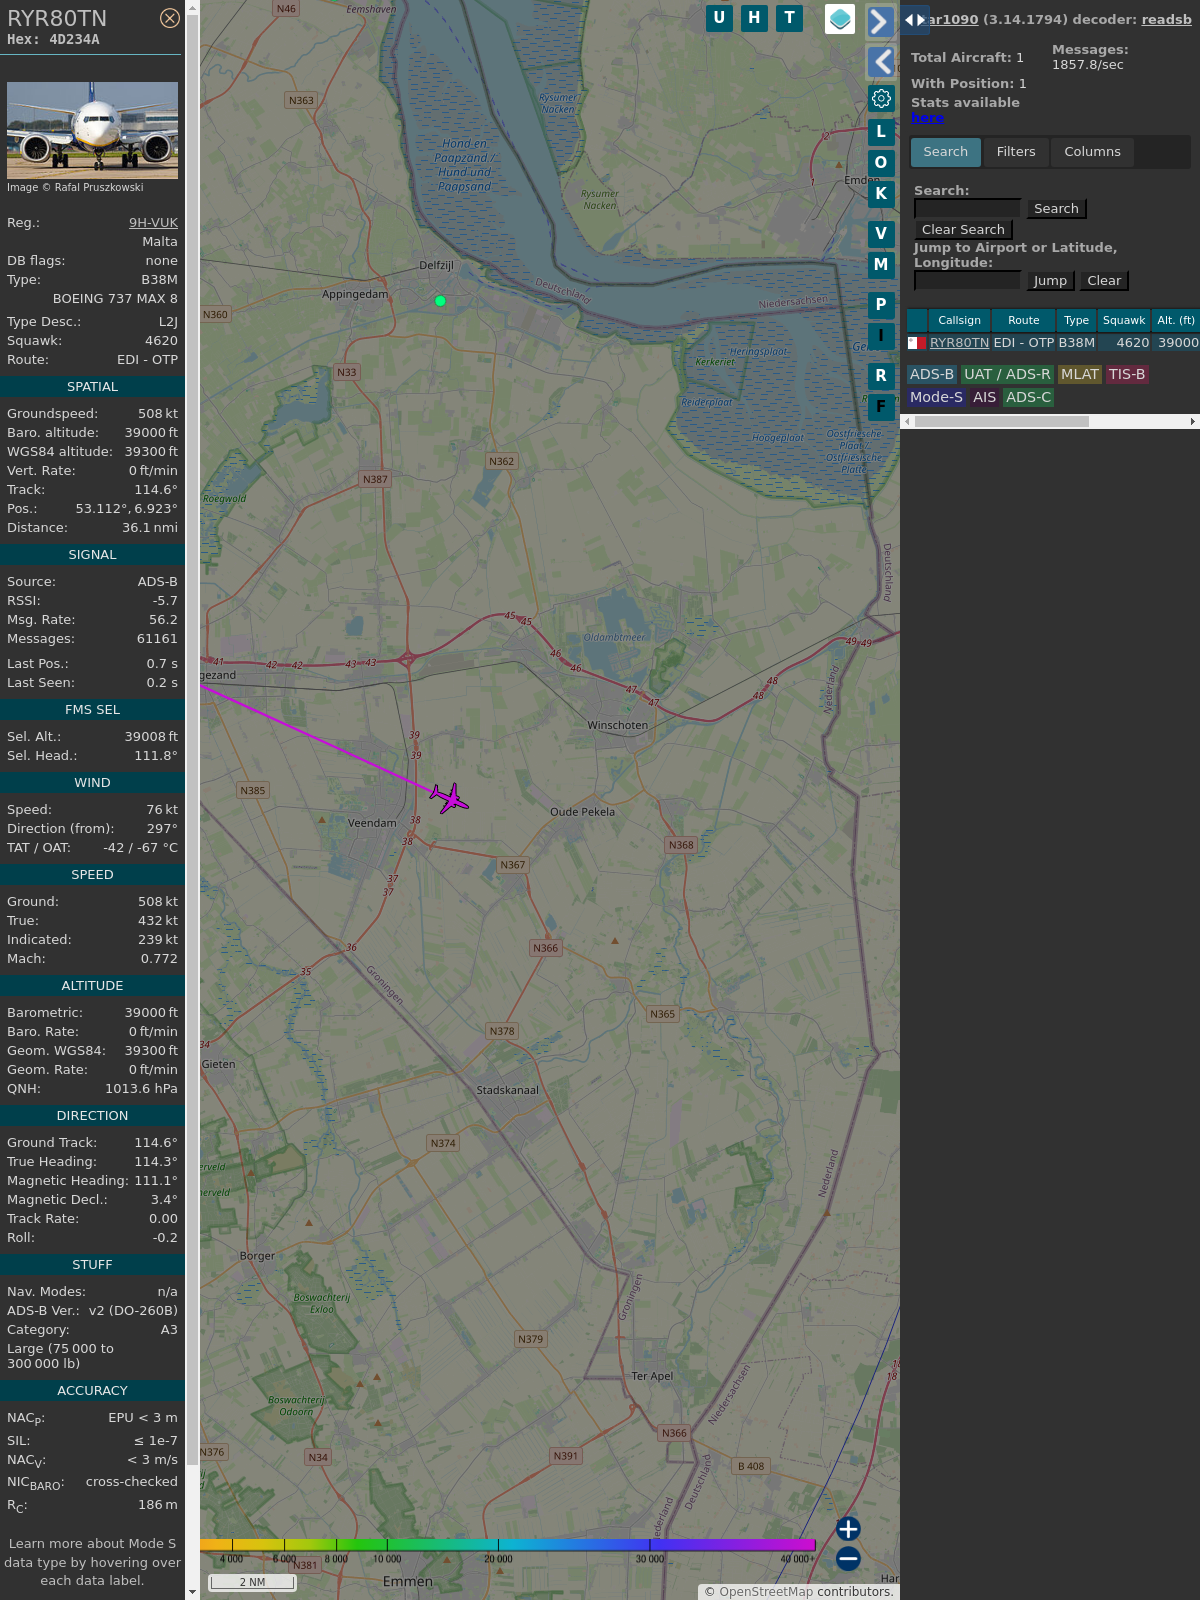1200x1600 pixels.
Task: Click the info panel scrollbar up arrow
Action: tap(192, 7)
